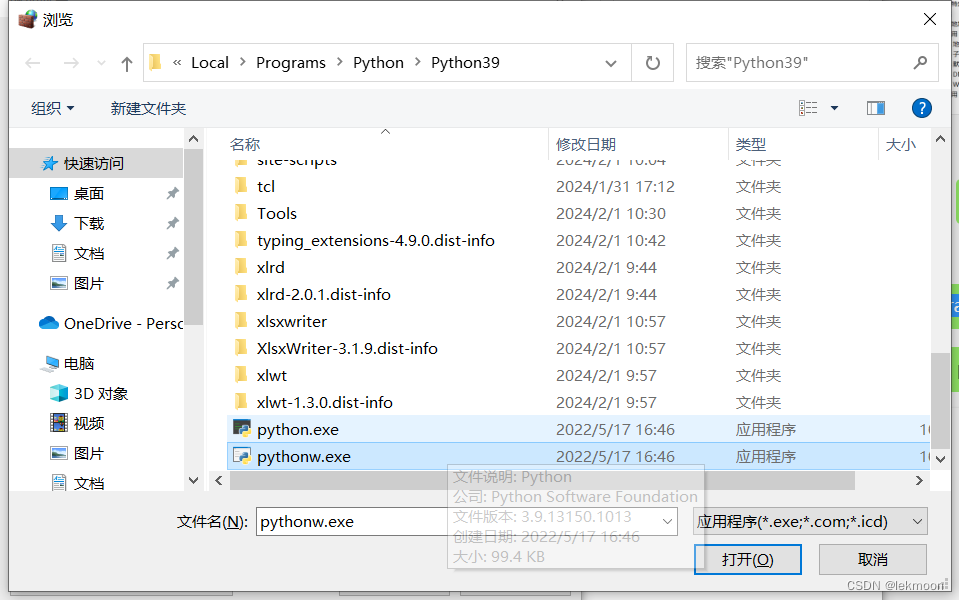Image resolution: width=959 pixels, height=600 pixels.
Task: Select 快速访问 in the navigation pane
Action: pos(94,163)
